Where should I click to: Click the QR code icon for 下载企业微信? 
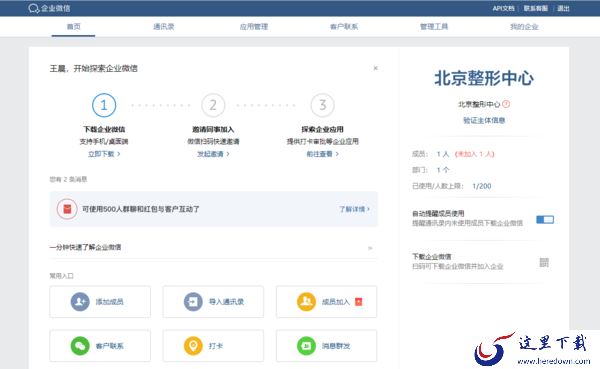[544, 262]
